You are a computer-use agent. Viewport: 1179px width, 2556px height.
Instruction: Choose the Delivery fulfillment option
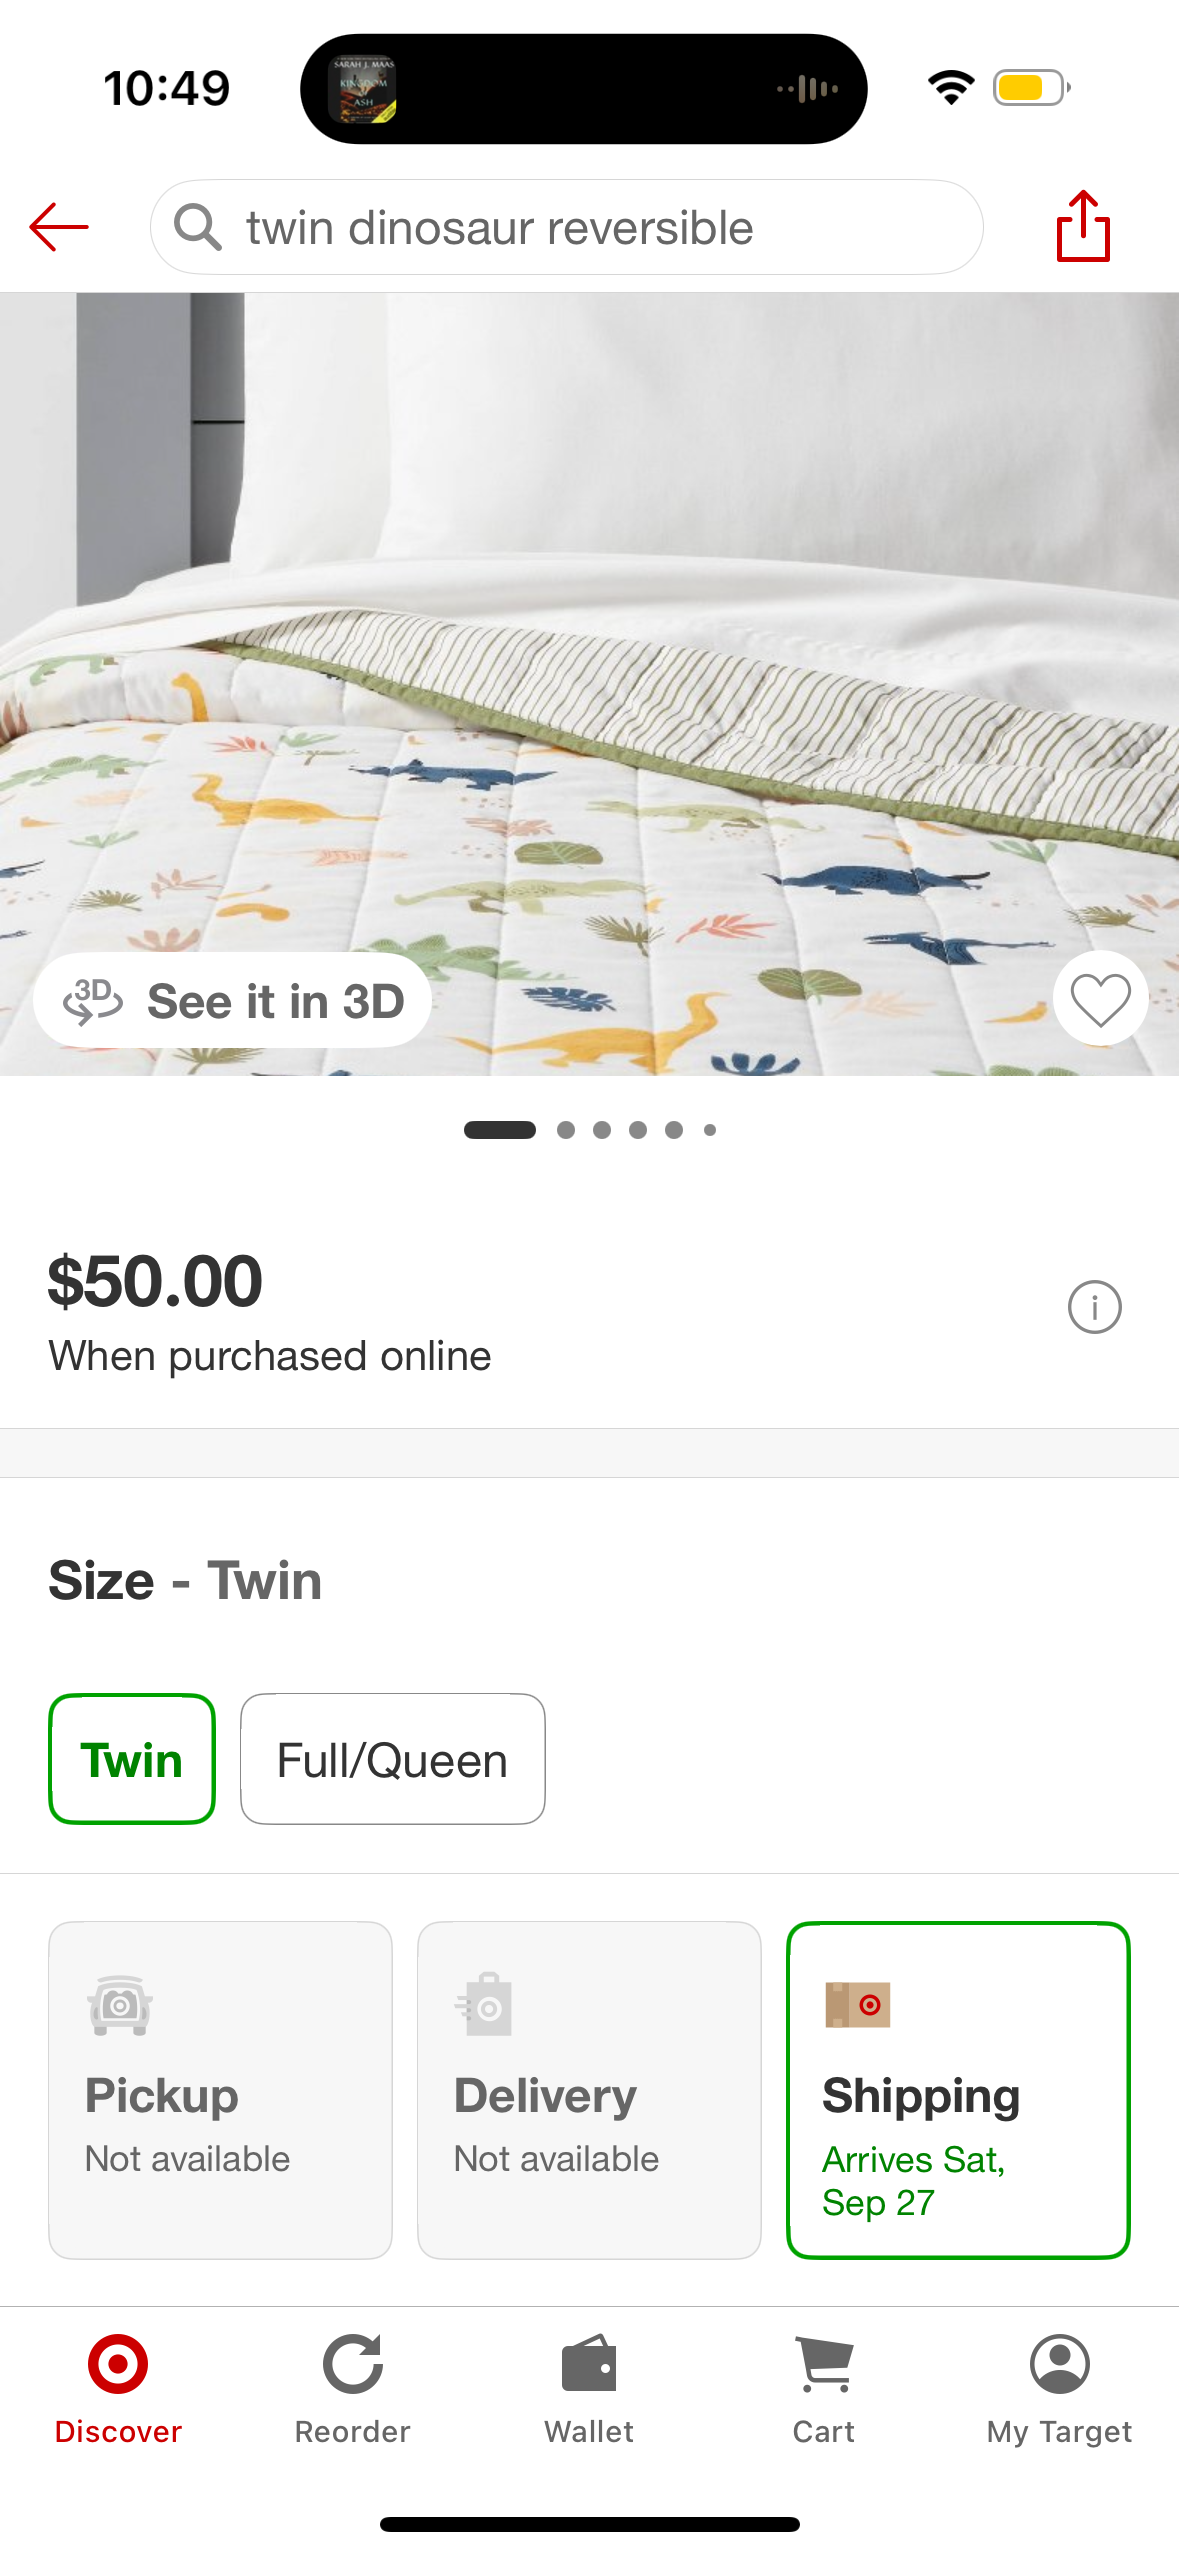click(x=589, y=2090)
